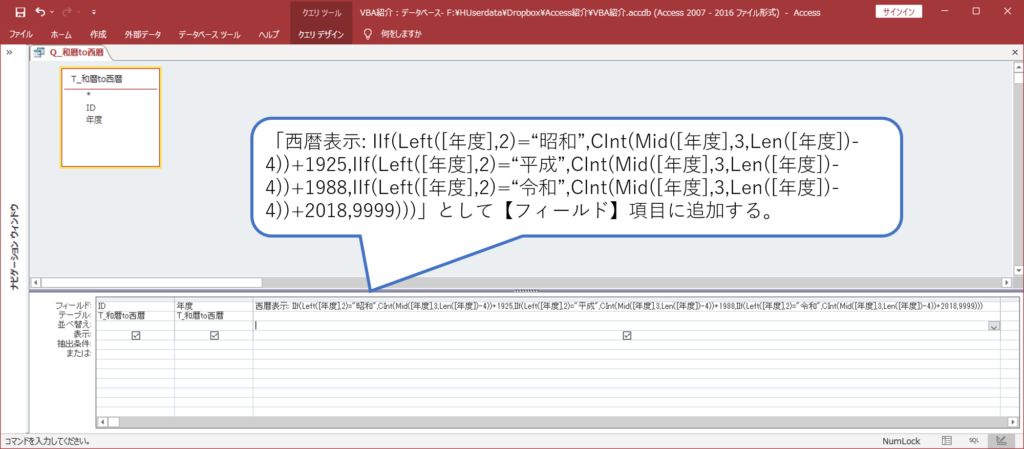The height and width of the screenshot is (449, 1024).
Task: Undo the last action with the Undo arrow
Action: click(x=40, y=12)
